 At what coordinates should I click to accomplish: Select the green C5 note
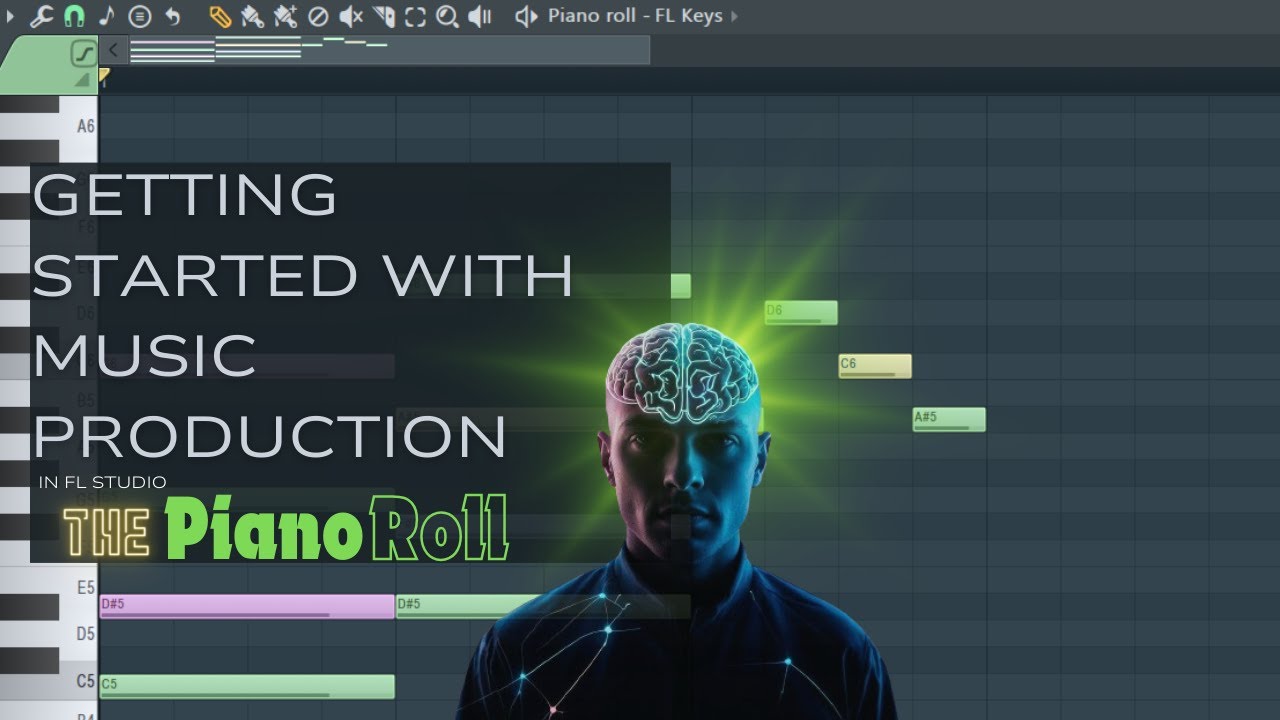click(247, 687)
